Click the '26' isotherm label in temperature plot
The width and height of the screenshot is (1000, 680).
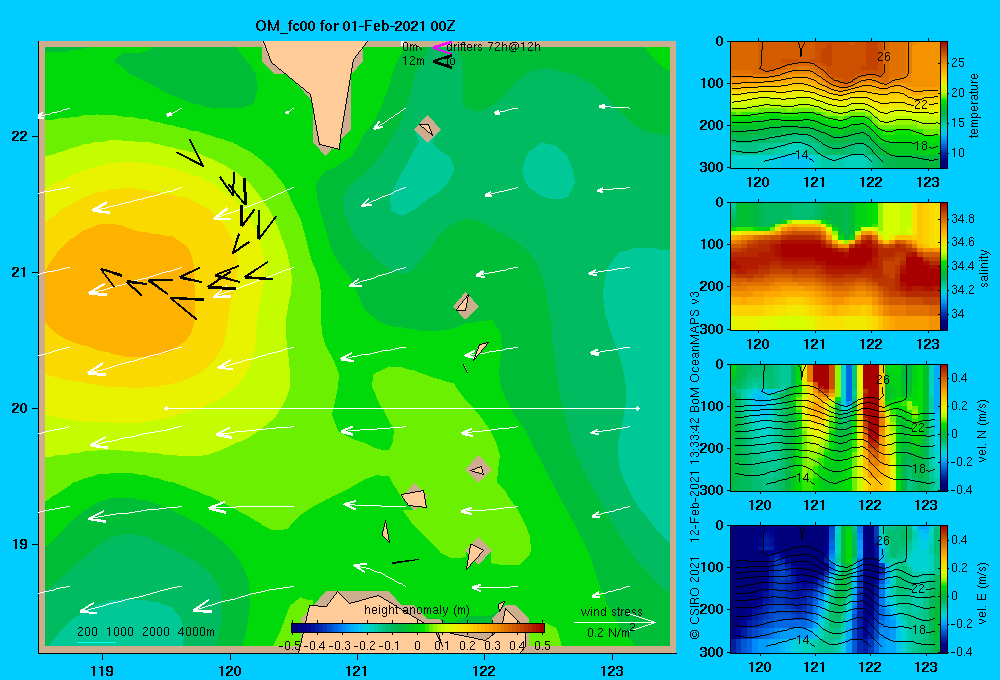[883, 57]
